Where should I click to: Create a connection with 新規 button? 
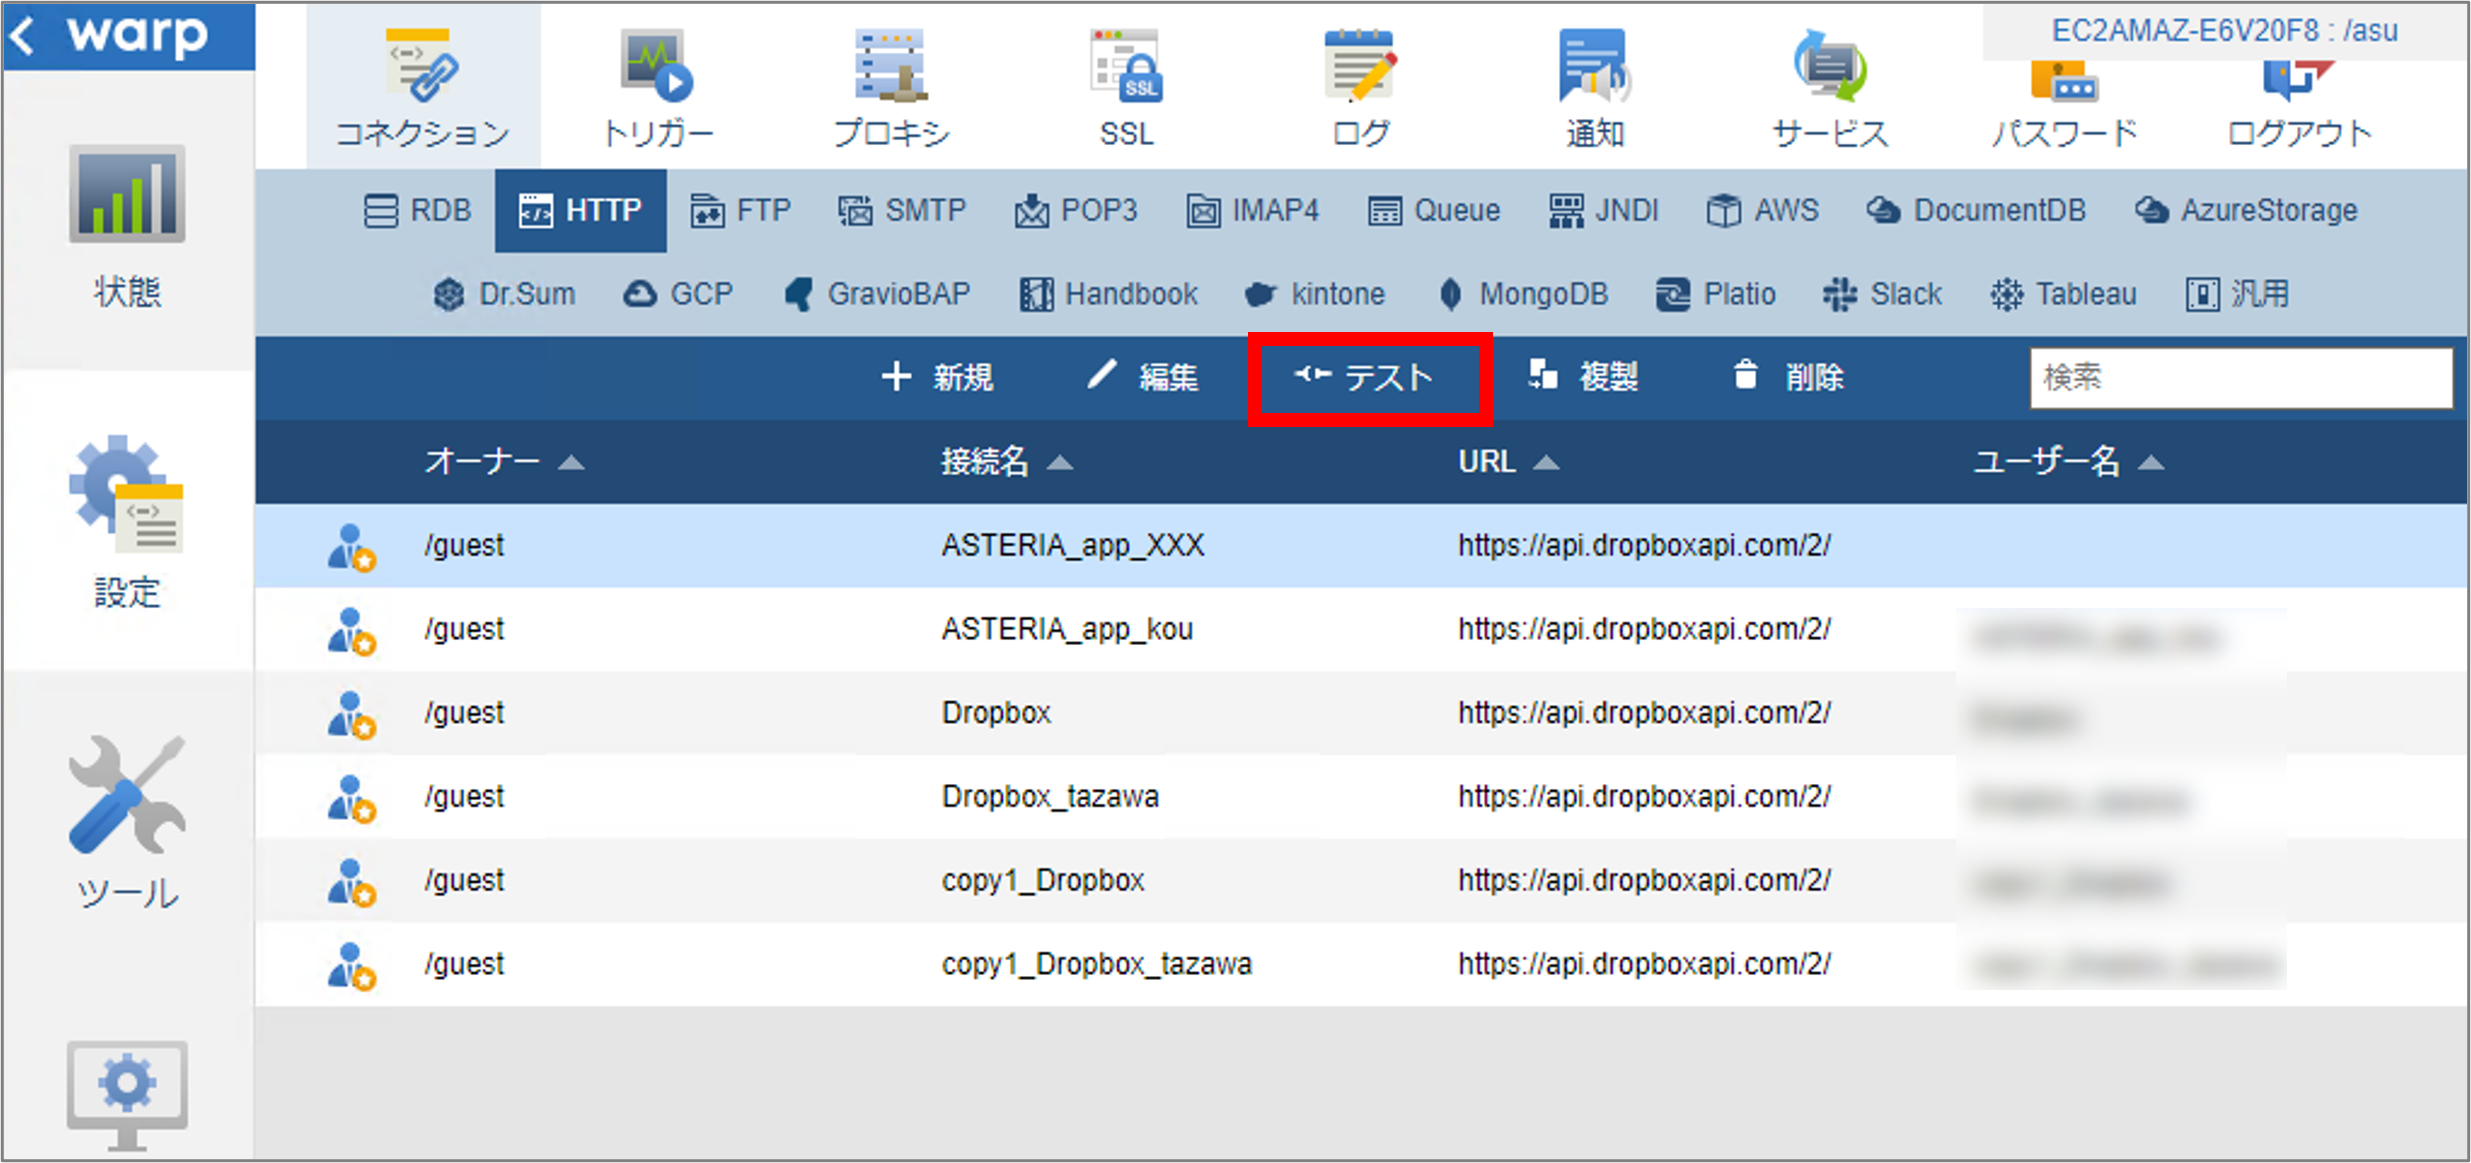tap(937, 377)
